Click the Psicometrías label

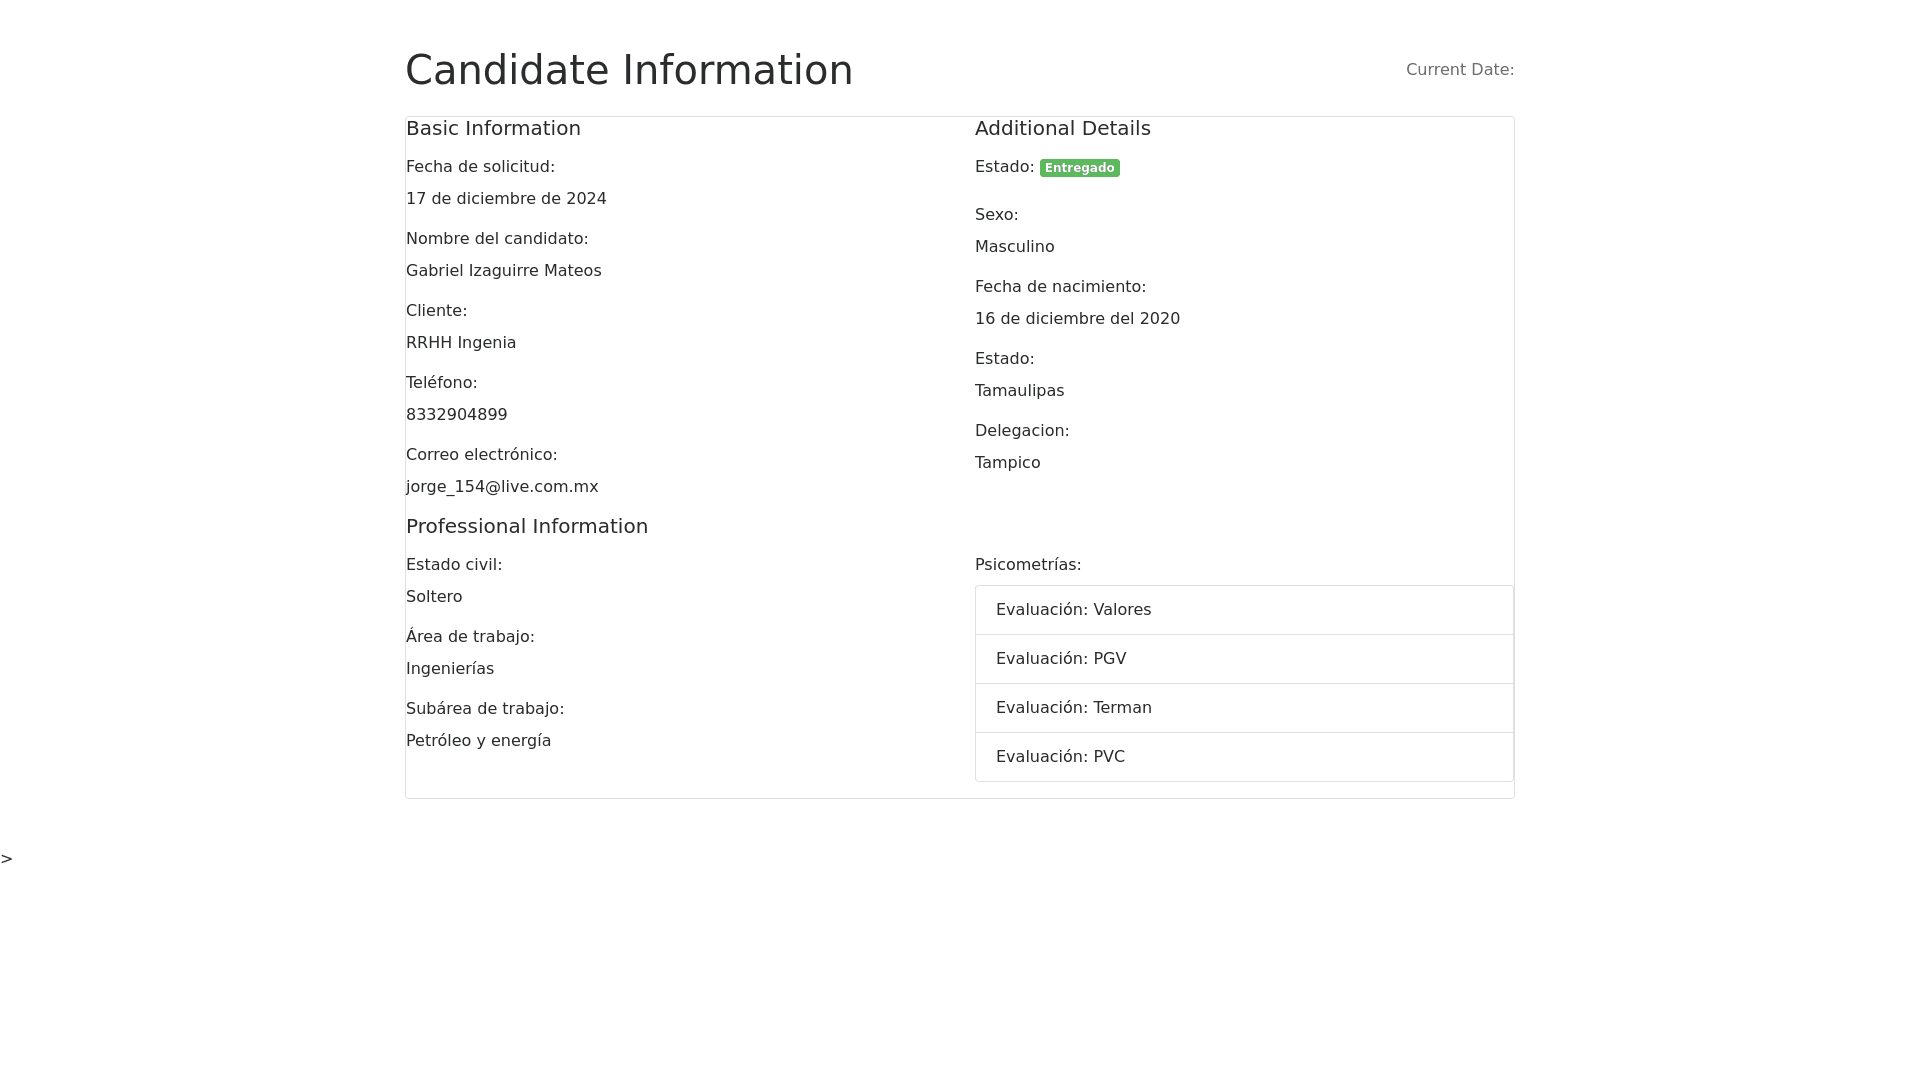(x=1027, y=565)
